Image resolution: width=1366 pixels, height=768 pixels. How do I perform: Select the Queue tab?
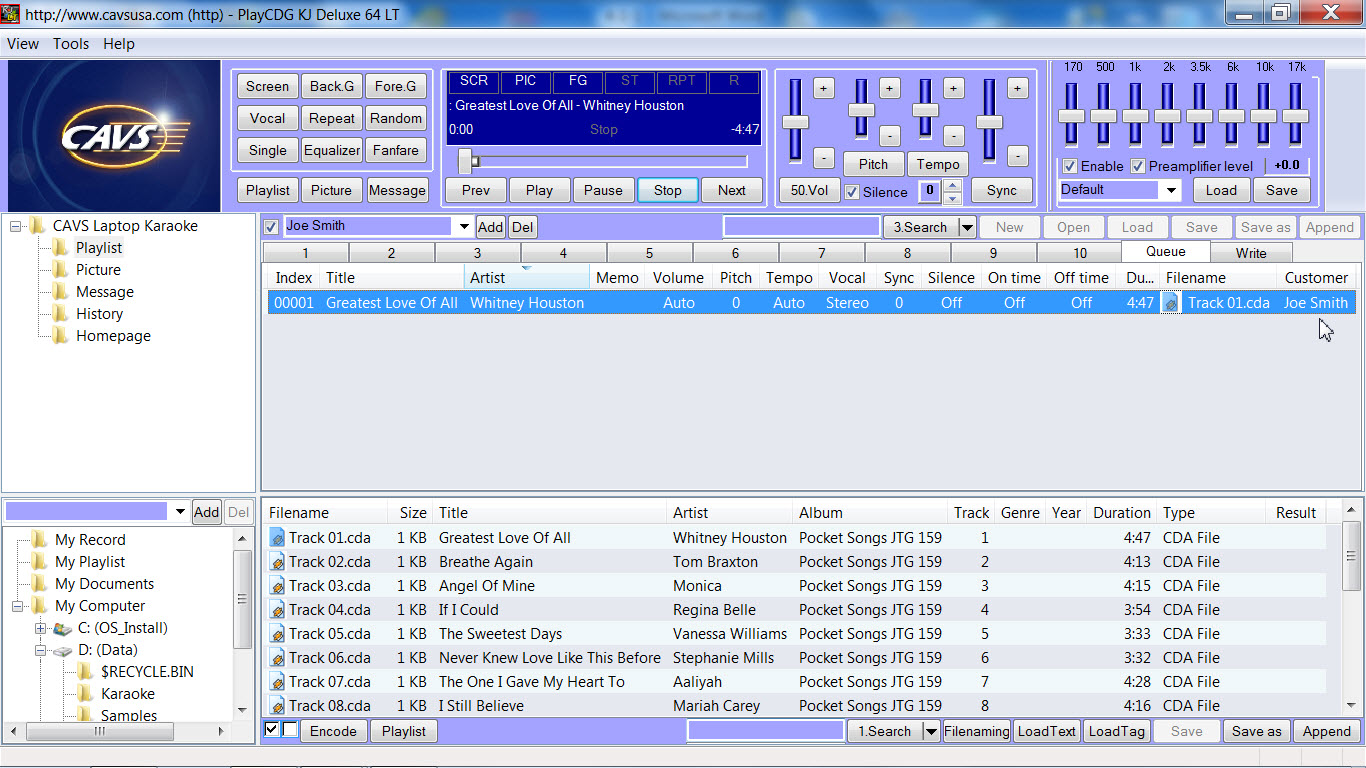pyautogui.click(x=1166, y=252)
